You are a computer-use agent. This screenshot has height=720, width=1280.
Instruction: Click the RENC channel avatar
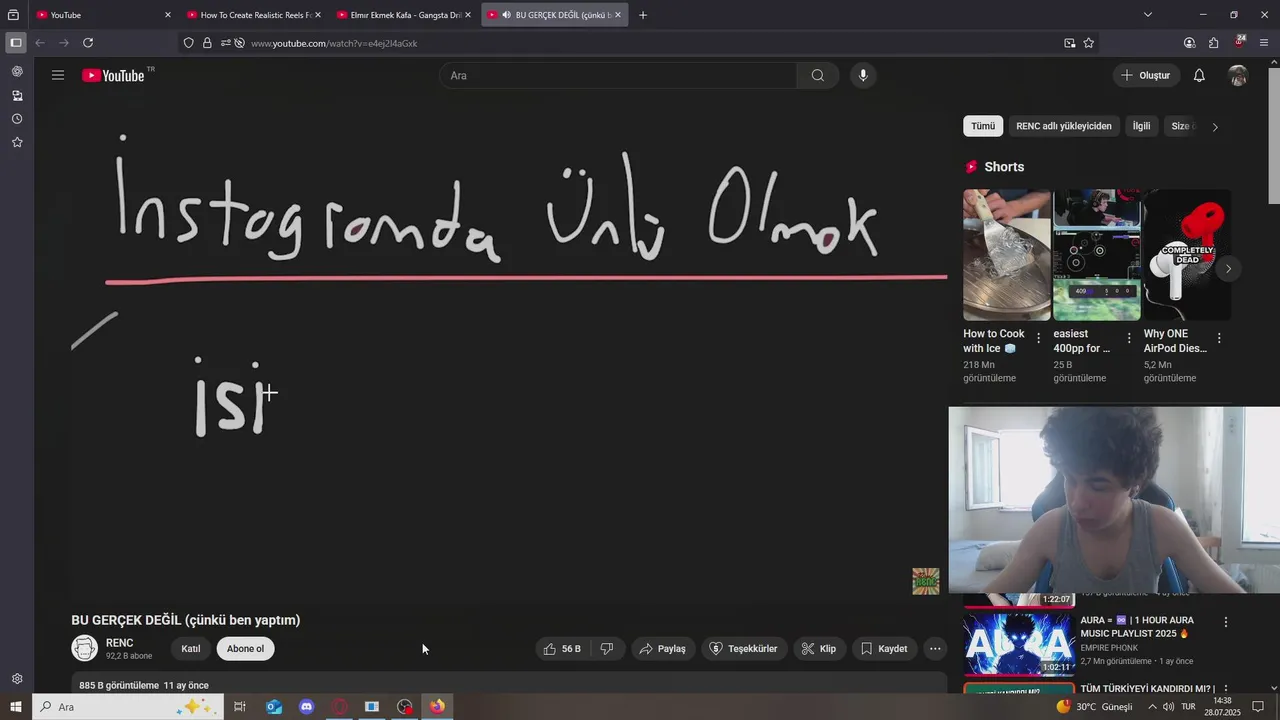(x=85, y=649)
